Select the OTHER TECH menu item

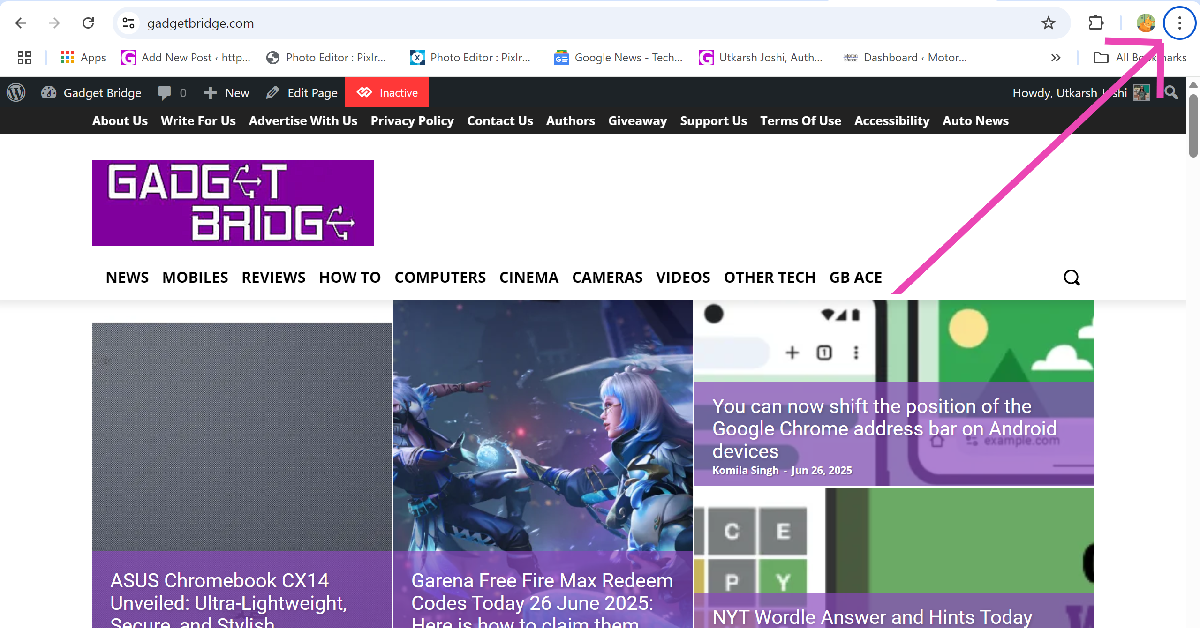(770, 277)
